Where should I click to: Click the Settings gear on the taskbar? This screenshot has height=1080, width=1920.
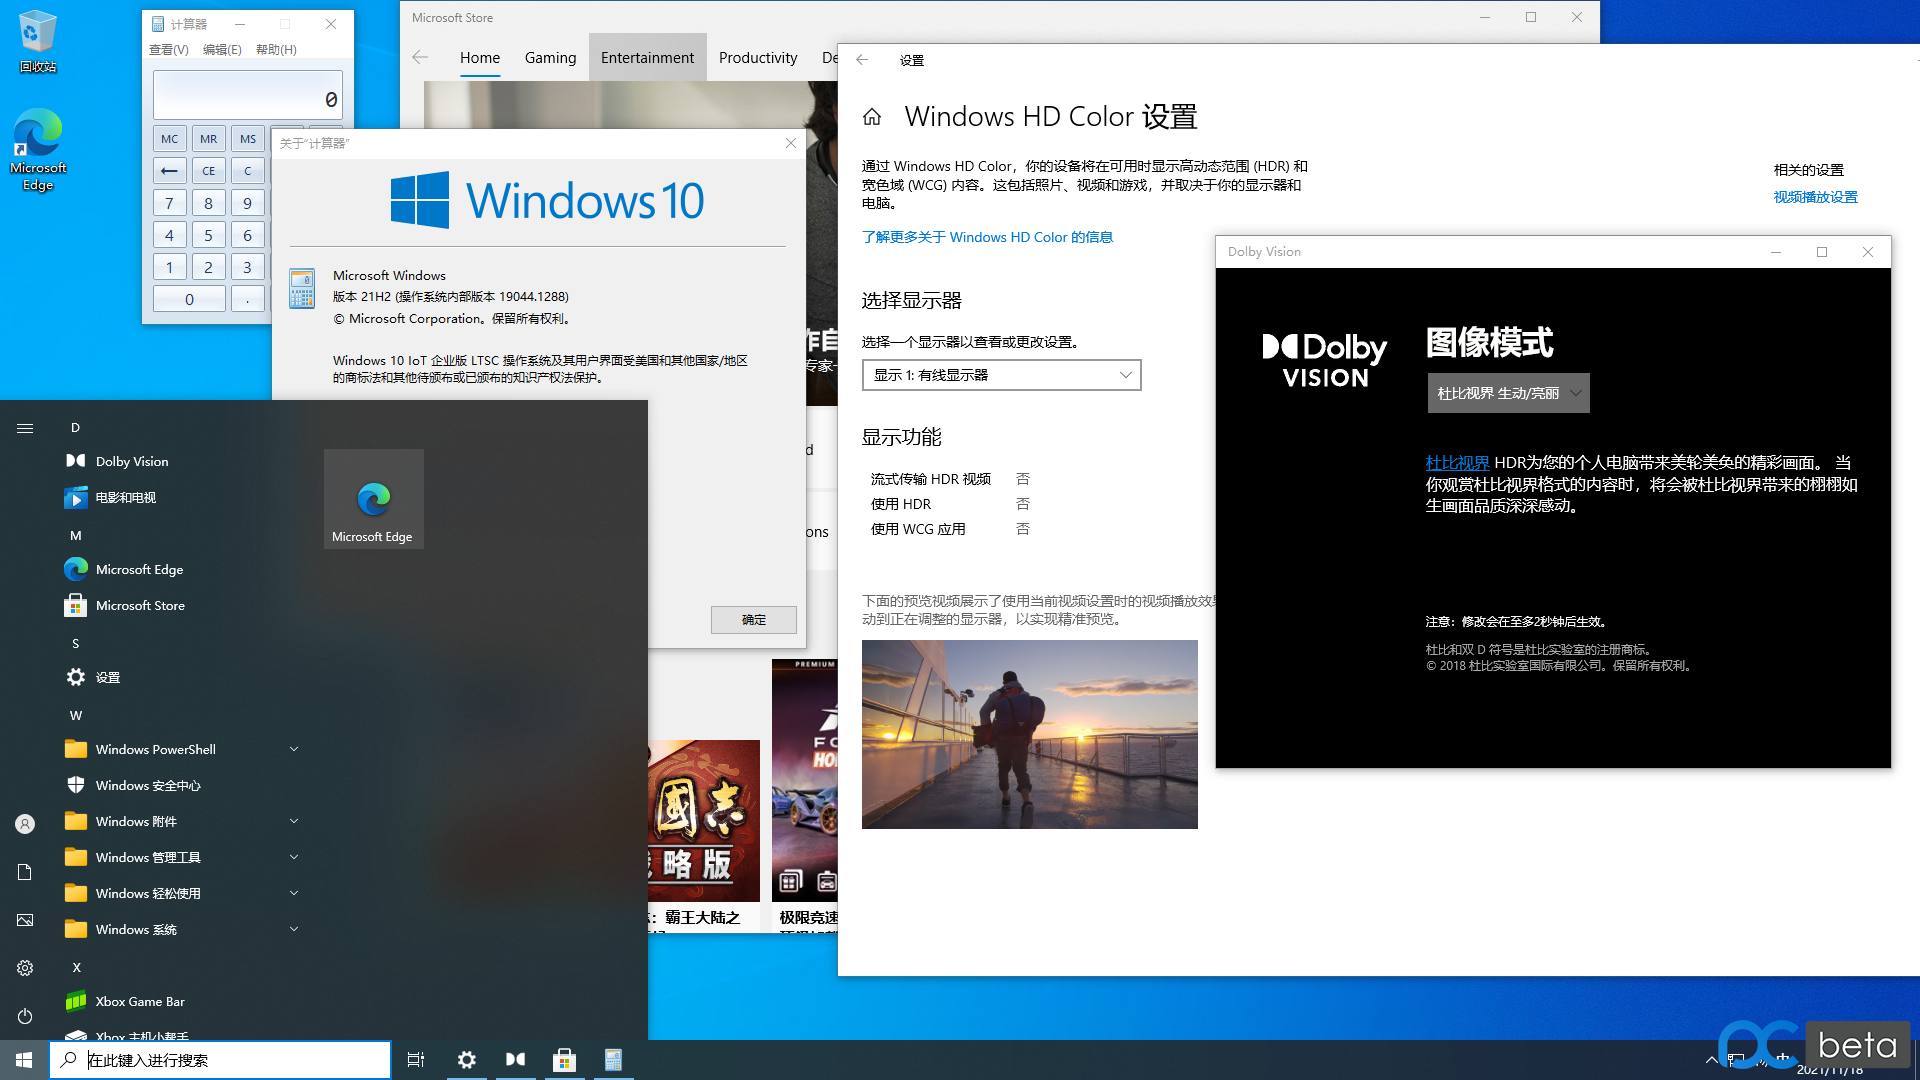pyautogui.click(x=466, y=1059)
